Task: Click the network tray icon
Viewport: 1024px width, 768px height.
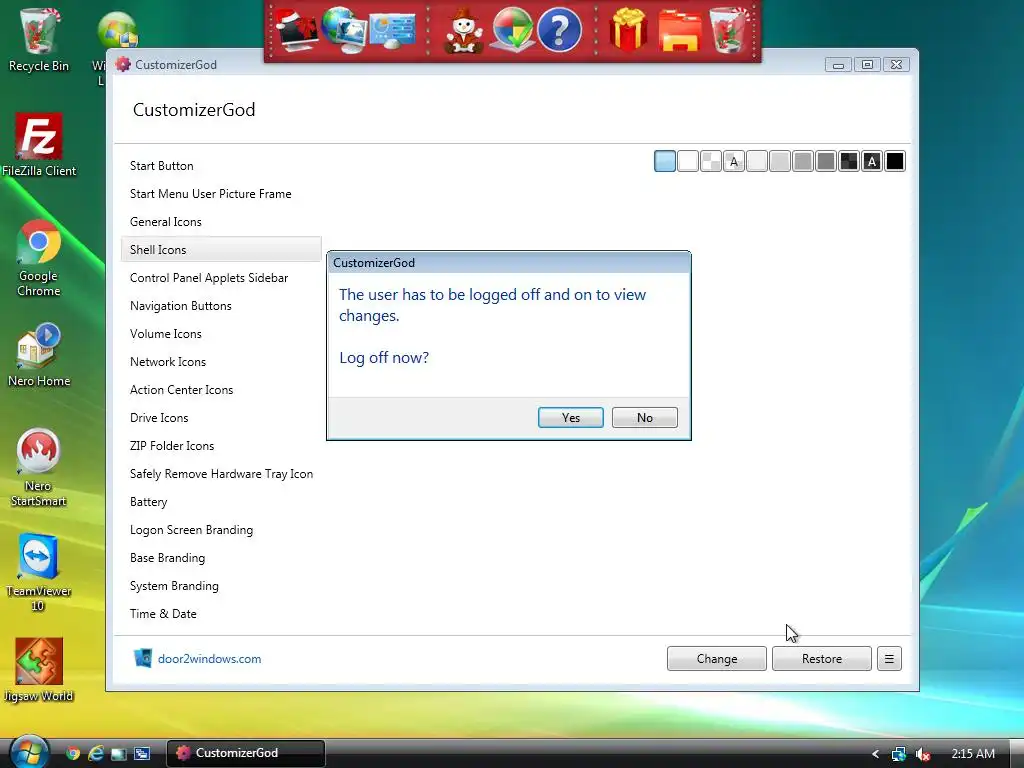Action: [x=899, y=754]
